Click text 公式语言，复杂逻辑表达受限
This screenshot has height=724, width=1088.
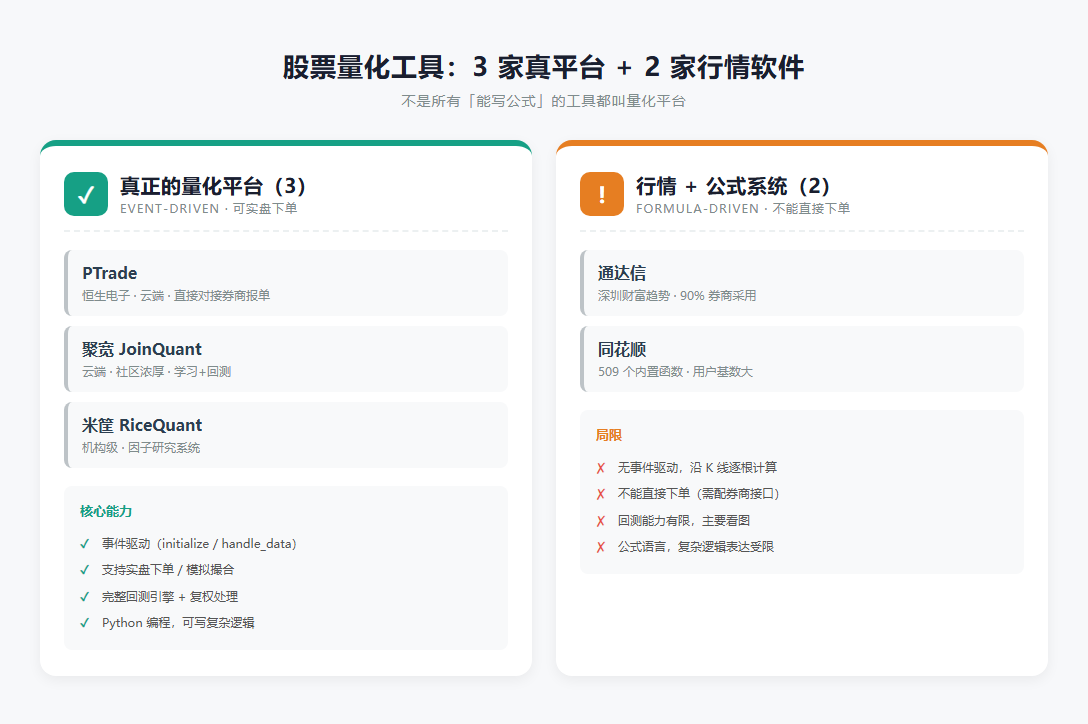(x=696, y=547)
